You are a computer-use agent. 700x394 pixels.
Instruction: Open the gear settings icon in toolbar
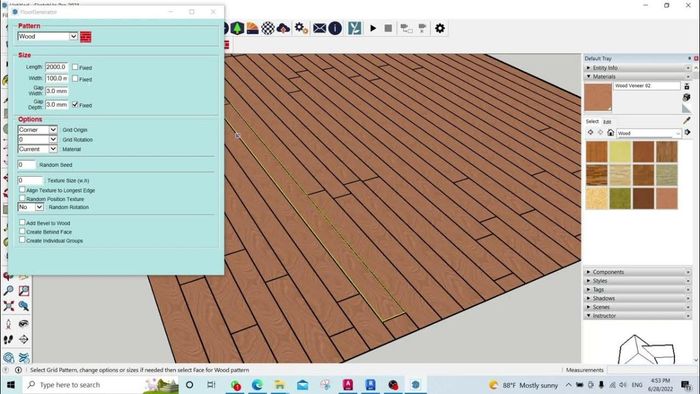(x=440, y=28)
